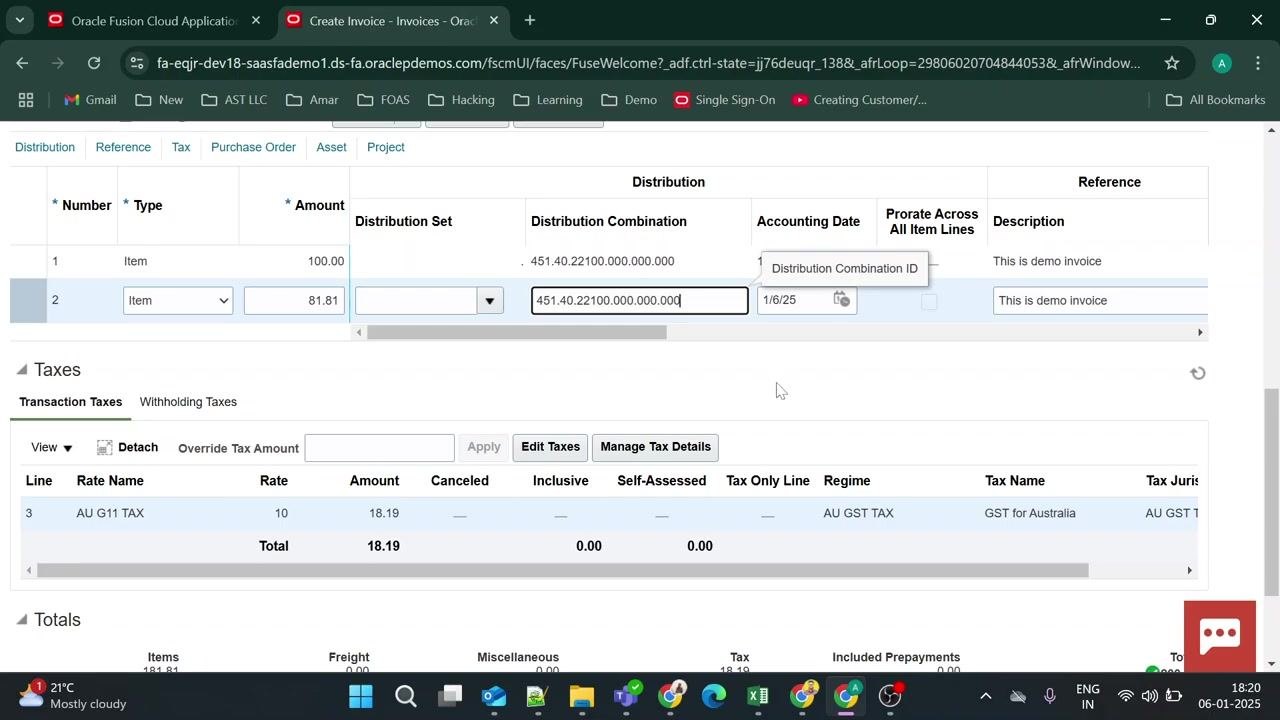
Task: Open the Distribution Set dropdown arrow
Action: (490, 300)
